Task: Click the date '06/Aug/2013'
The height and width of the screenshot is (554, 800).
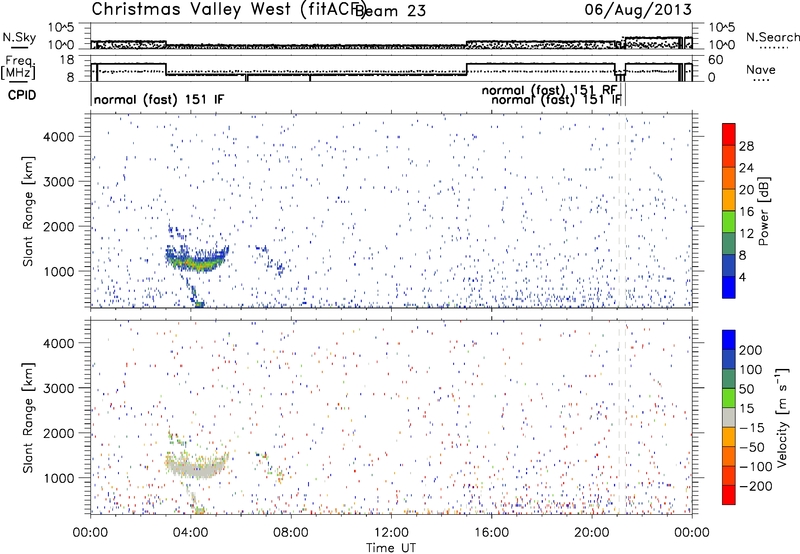Action: 638,10
